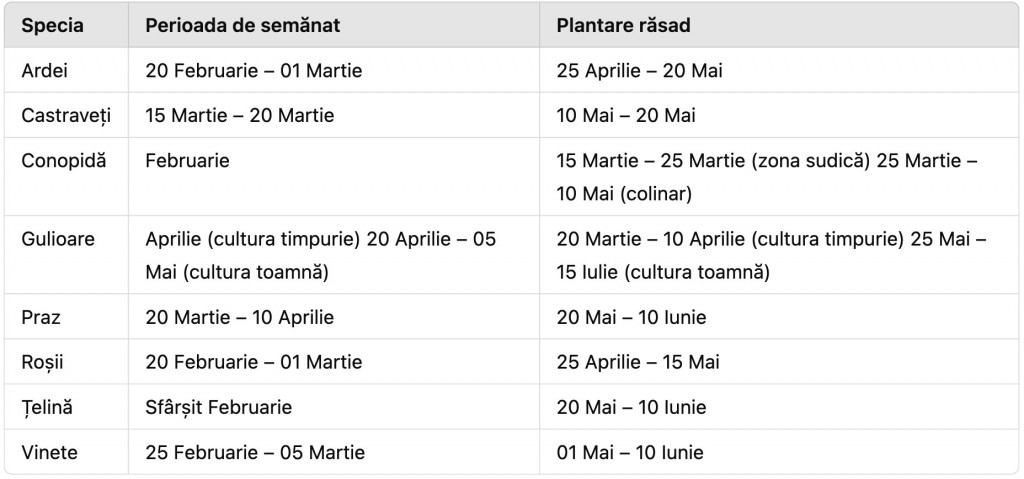The width and height of the screenshot is (1024, 479).
Task: Select the "Țelină" species cell
Action: coord(48,407)
